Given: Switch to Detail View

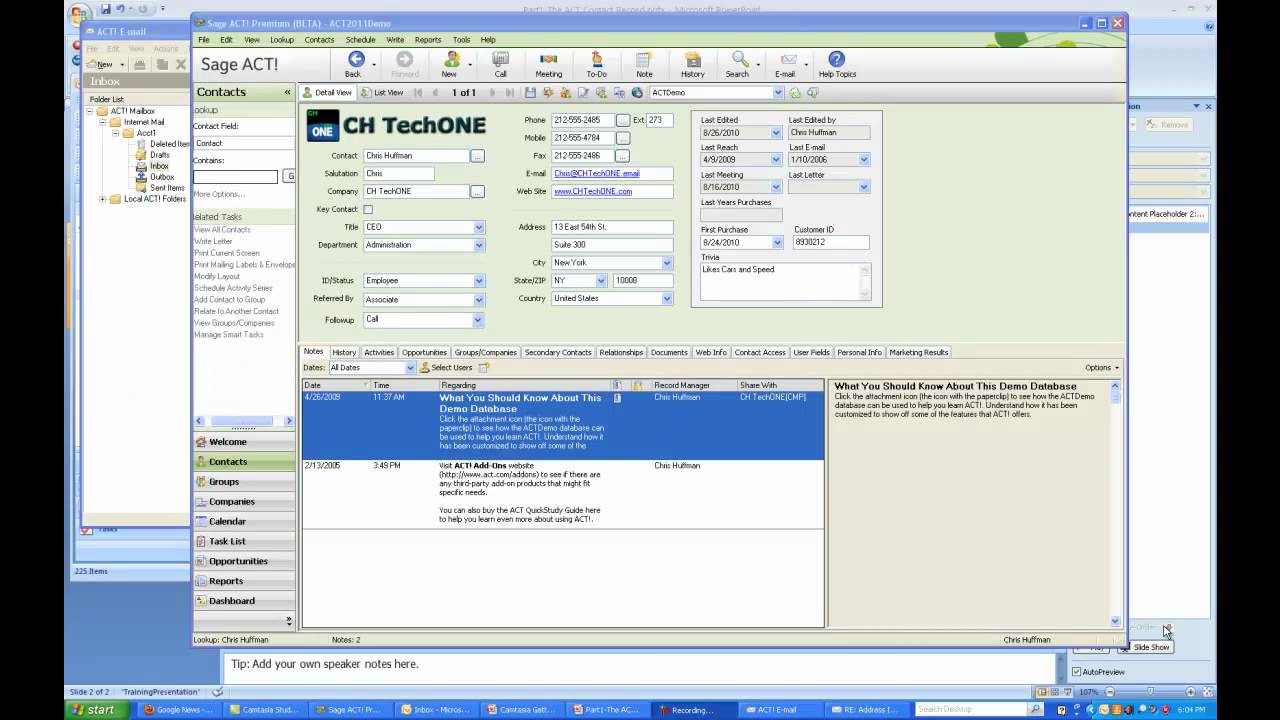Looking at the screenshot, I should 328,93.
